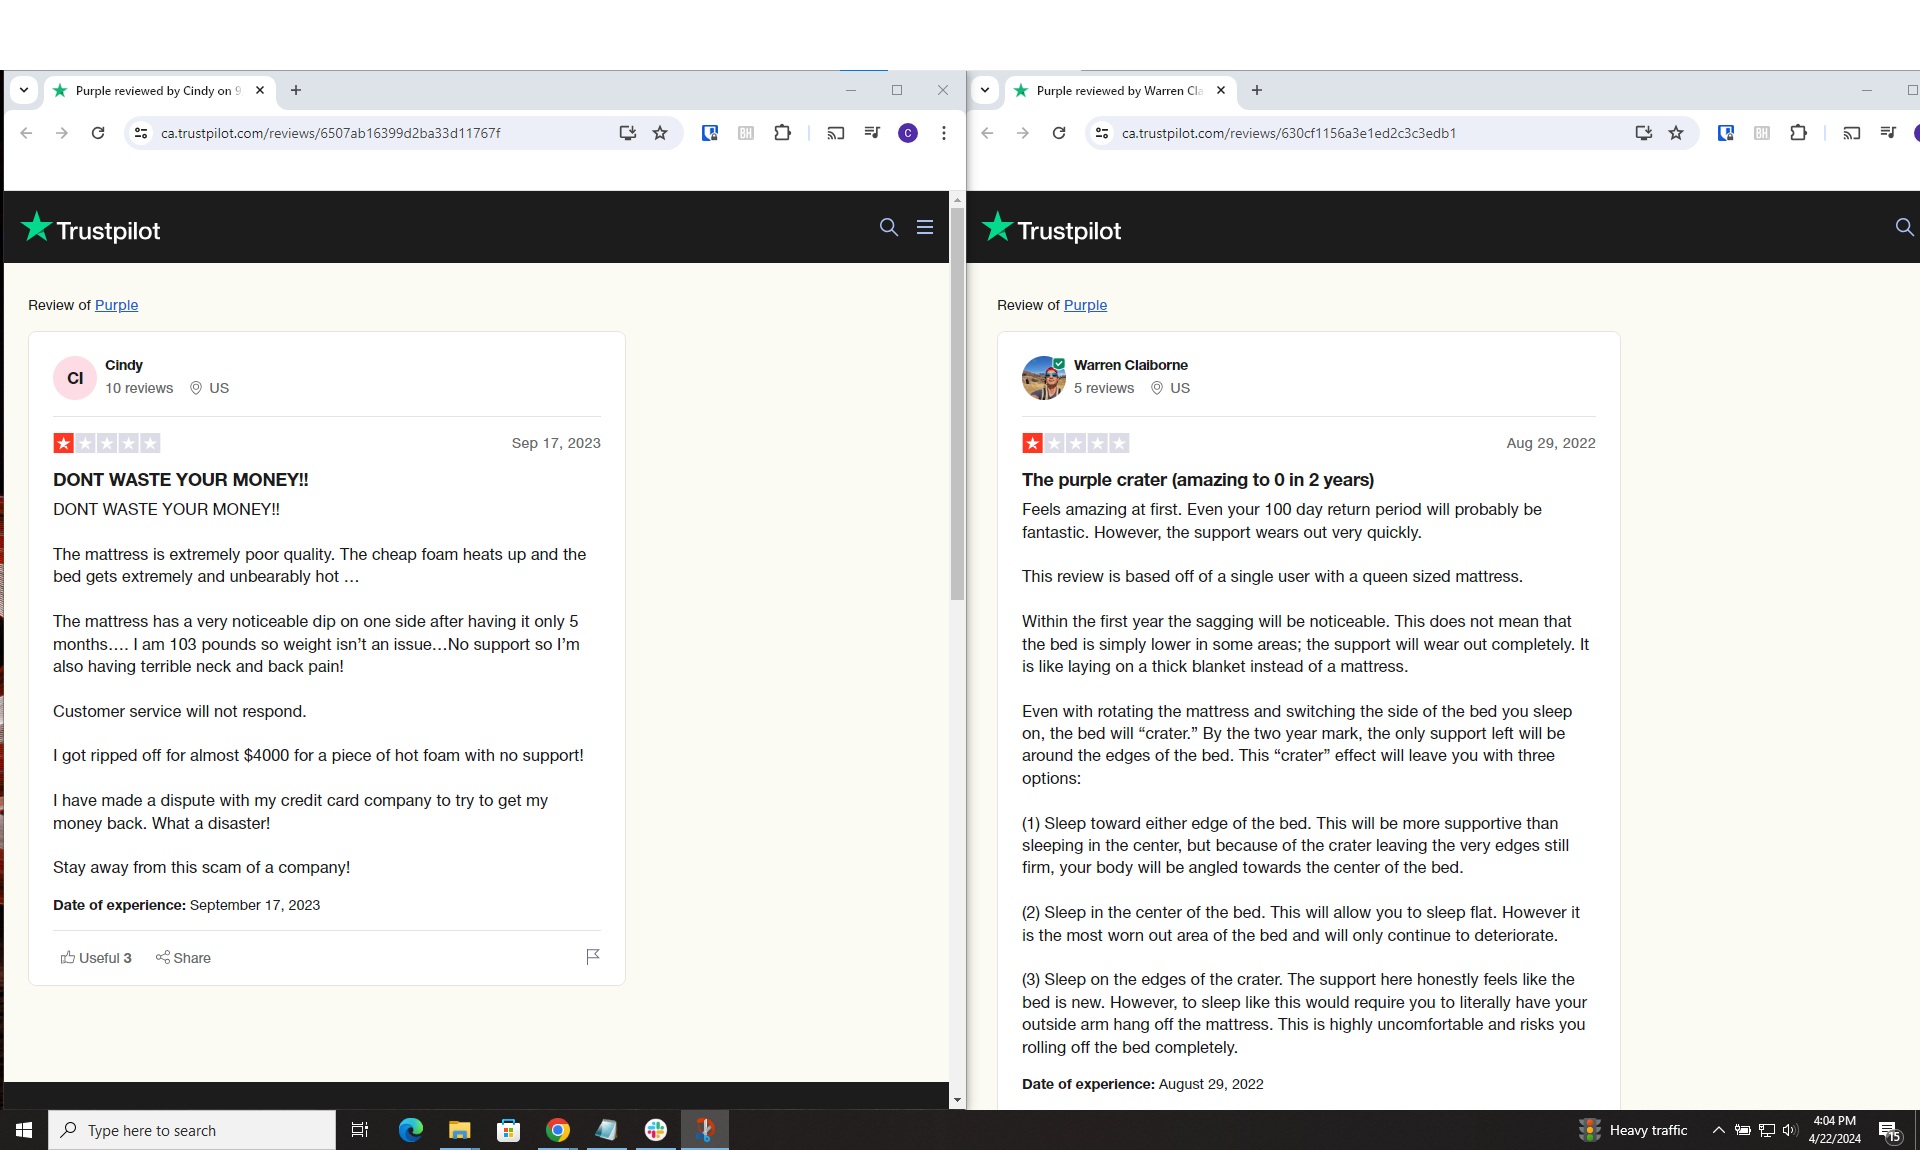The image size is (1920, 1150).
Task: Bookmark Warren's review page with star icon
Action: [1676, 133]
